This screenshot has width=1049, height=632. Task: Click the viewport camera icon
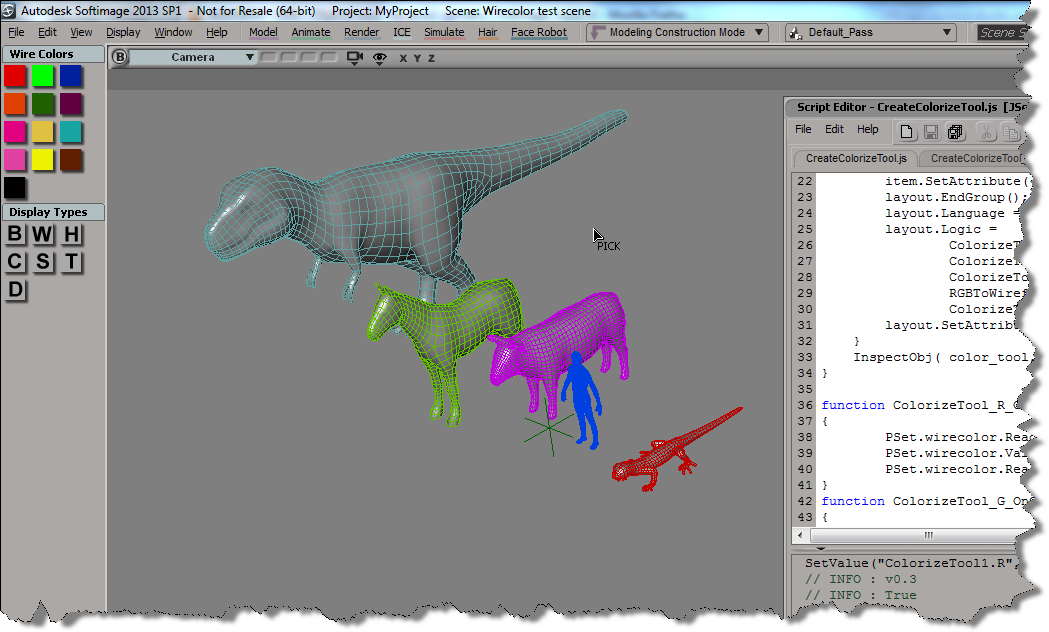click(354, 58)
